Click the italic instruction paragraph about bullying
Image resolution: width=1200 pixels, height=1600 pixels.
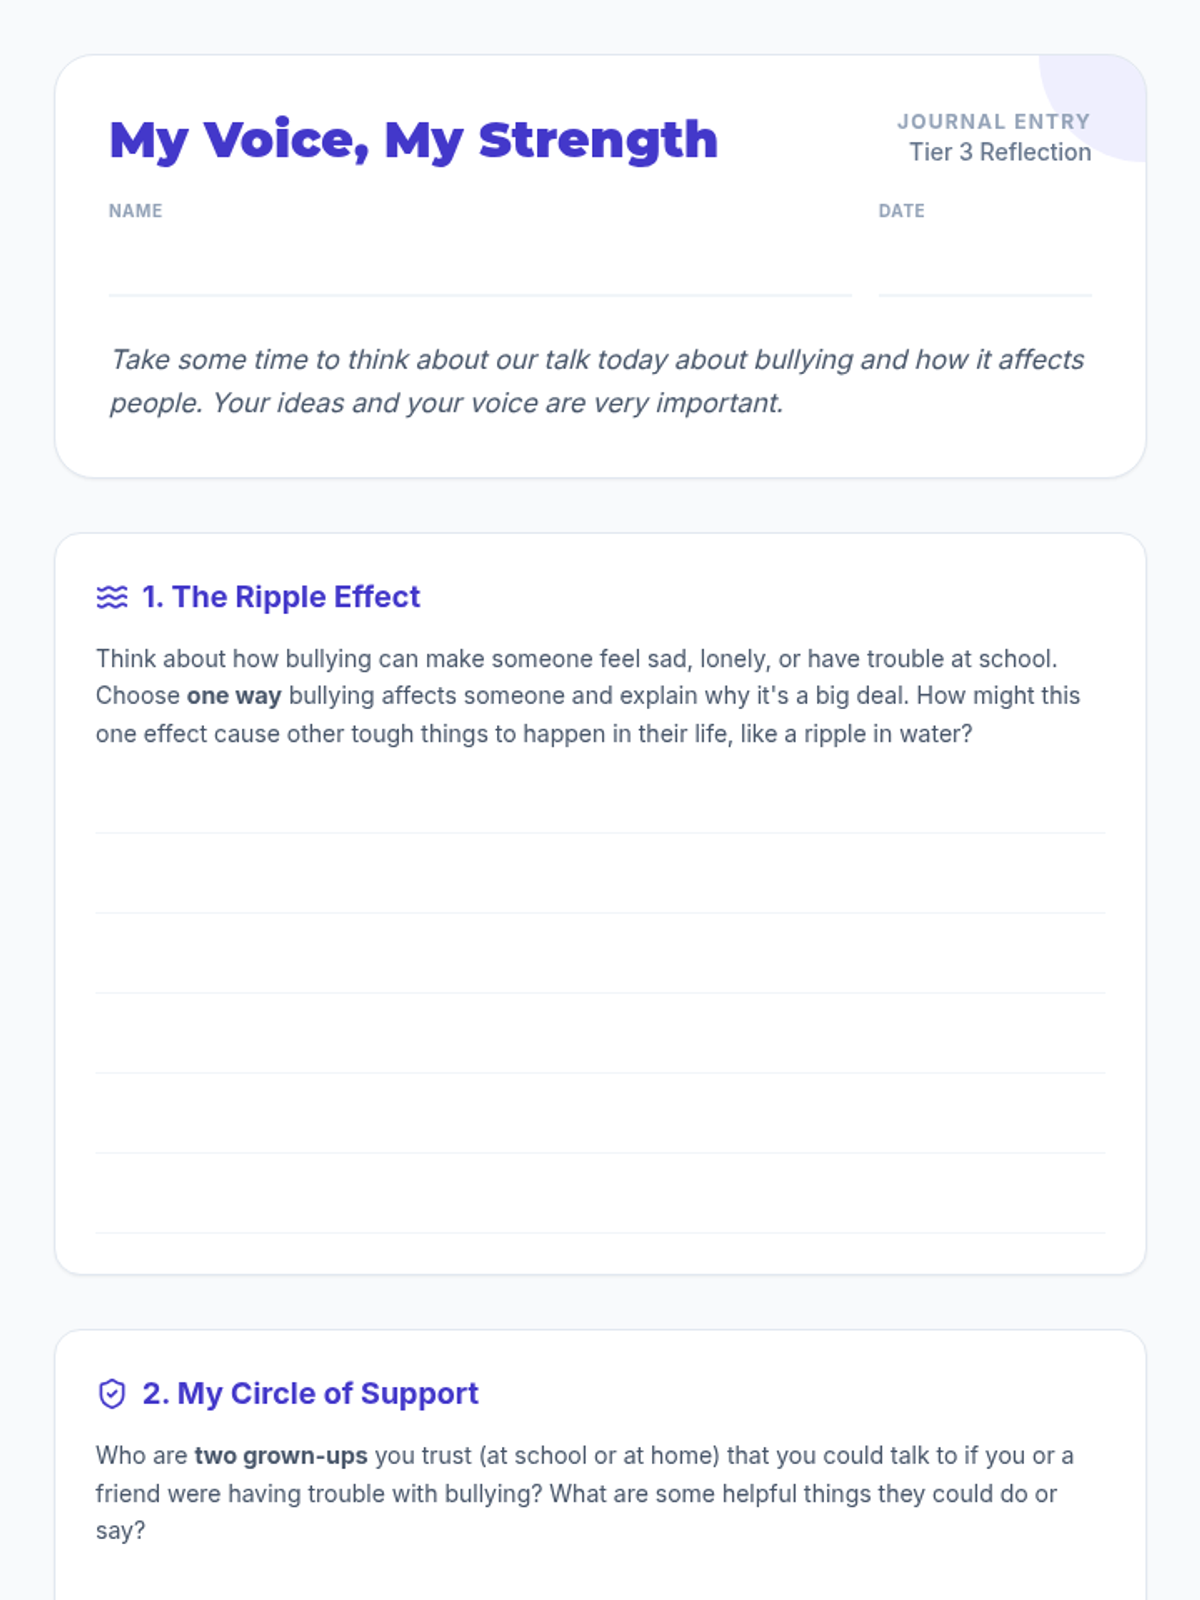[x=597, y=381]
